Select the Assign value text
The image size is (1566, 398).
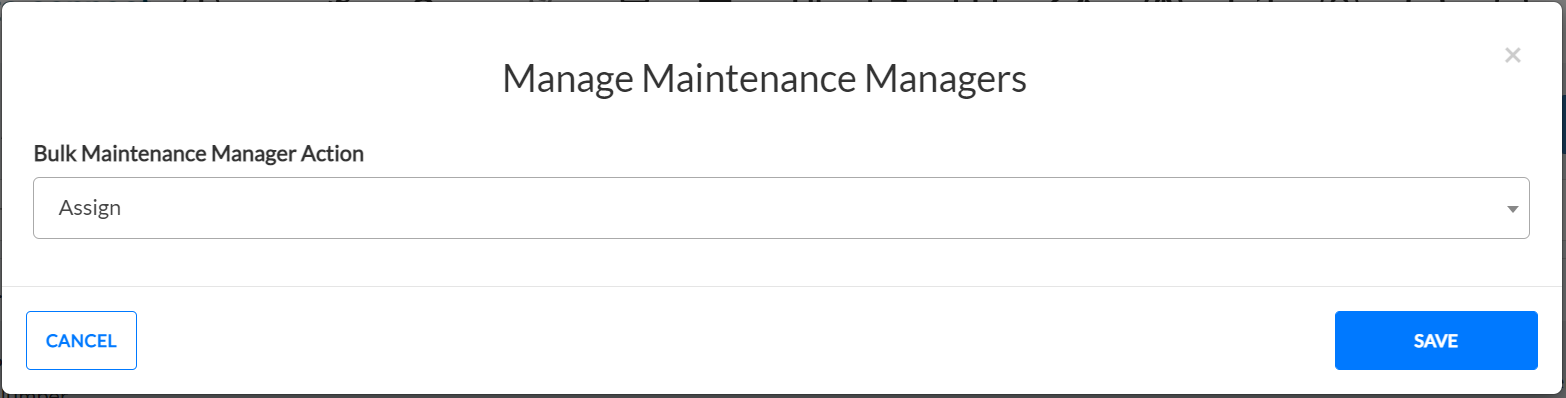[x=90, y=208]
